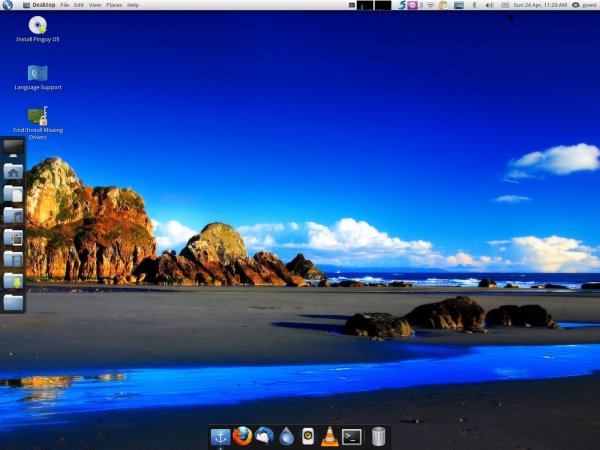
Task: Open the Music folder in side dock
Action: click(x=13, y=215)
